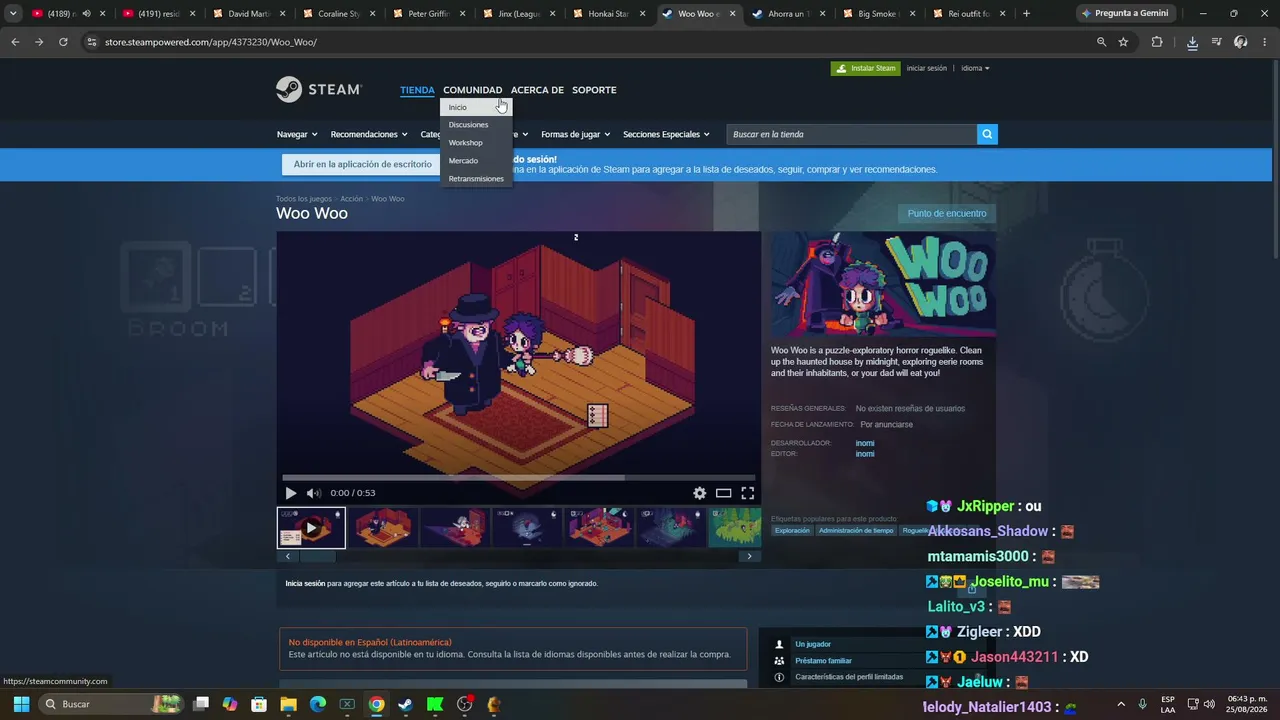Open Microsoft Store from the taskbar
Screen dimensions: 1280x720
pos(260,704)
